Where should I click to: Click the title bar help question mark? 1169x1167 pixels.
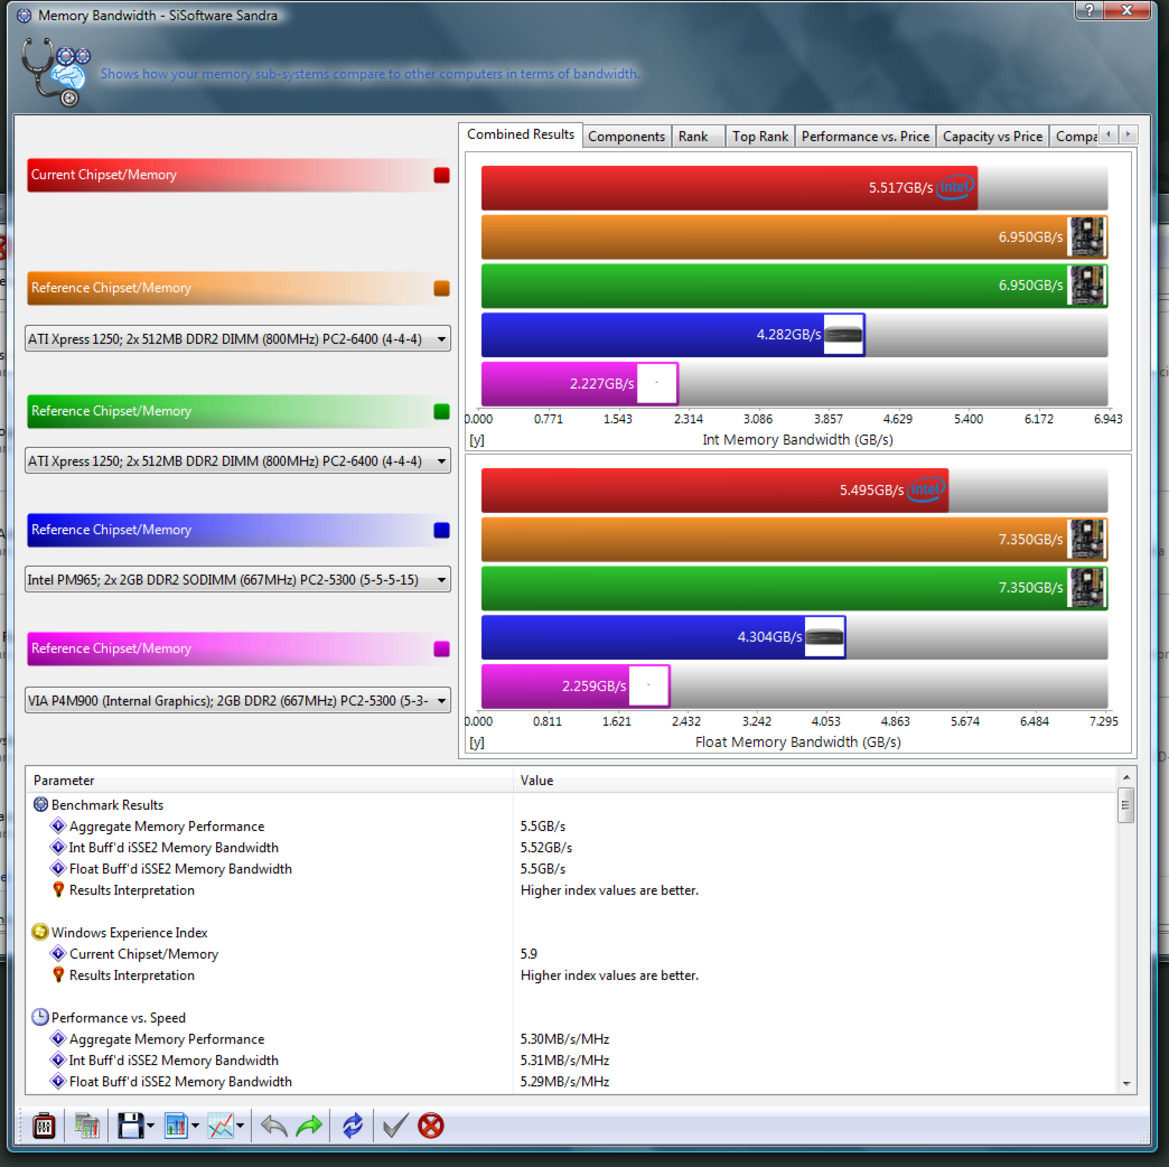[x=1089, y=10]
